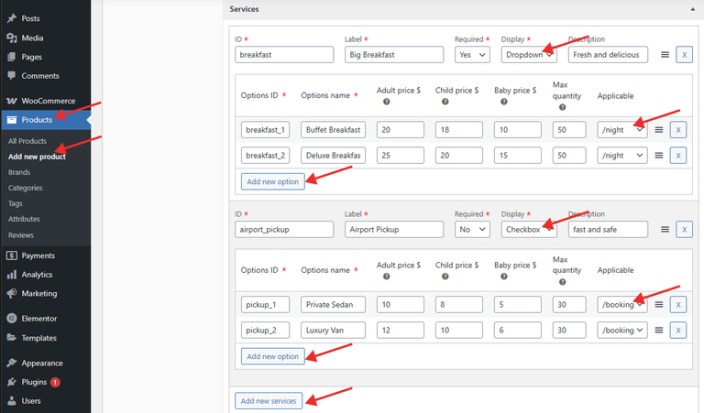The width and height of the screenshot is (704, 413).
Task: Click the Posts pin icon in sidebar
Action: tap(12, 18)
